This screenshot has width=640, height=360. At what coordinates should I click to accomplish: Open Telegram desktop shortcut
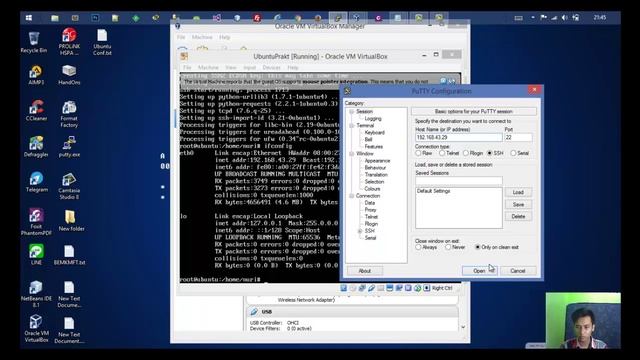tap(36, 182)
